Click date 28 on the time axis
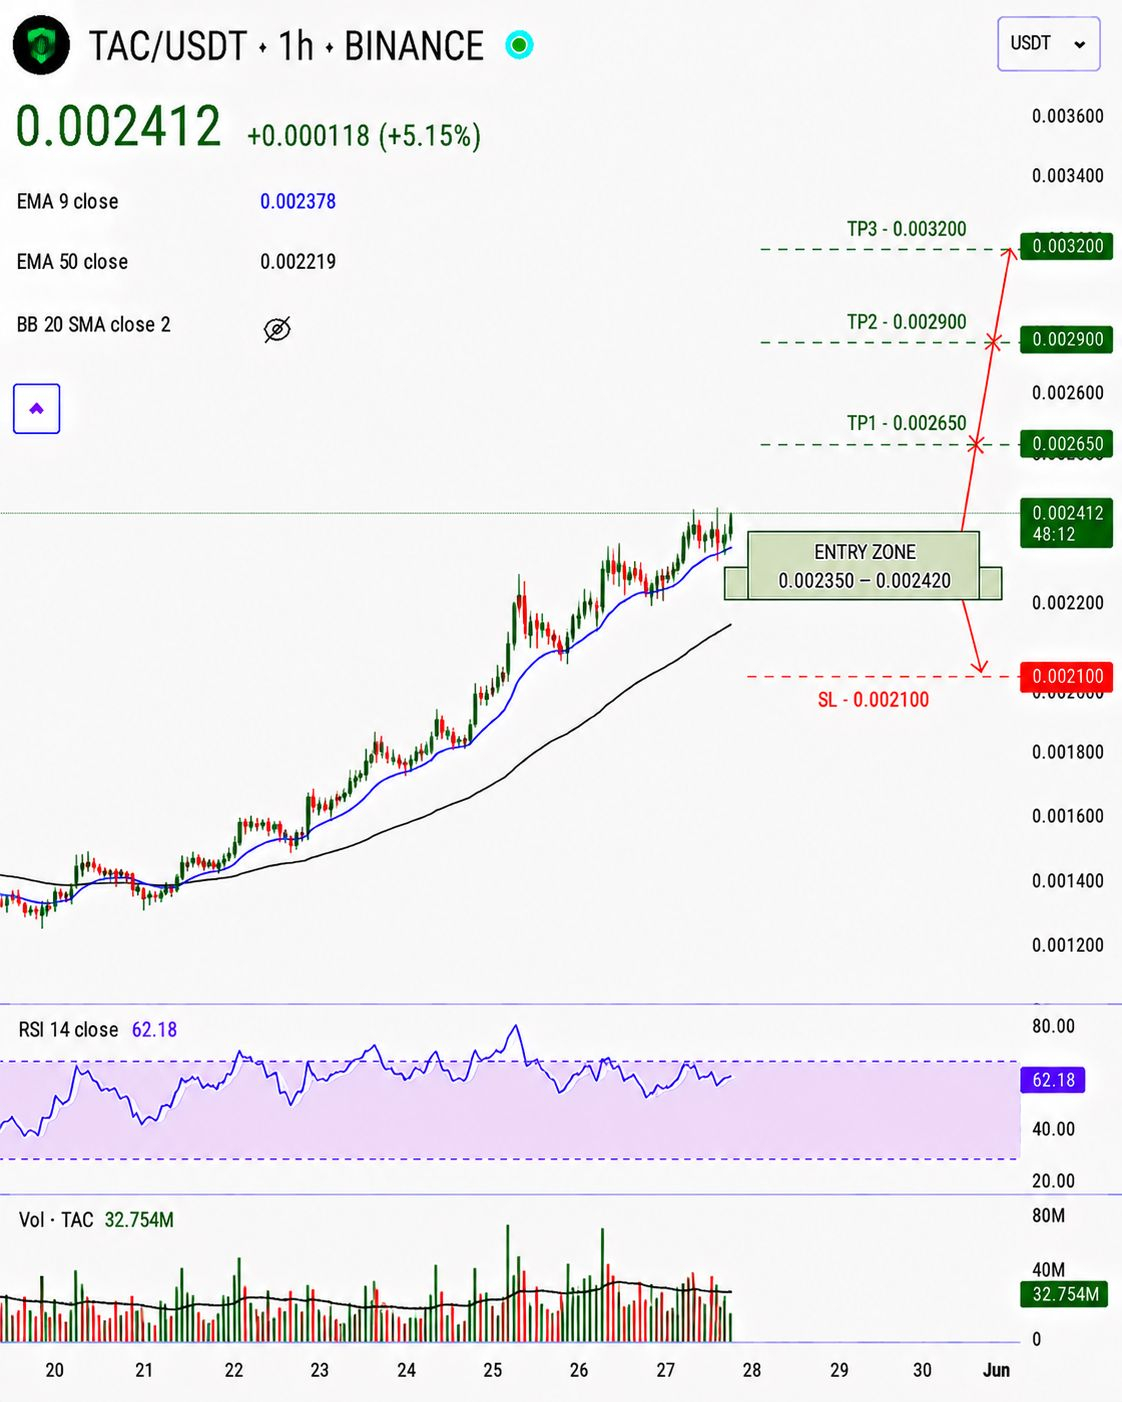The height and width of the screenshot is (1402, 1122). (752, 1370)
